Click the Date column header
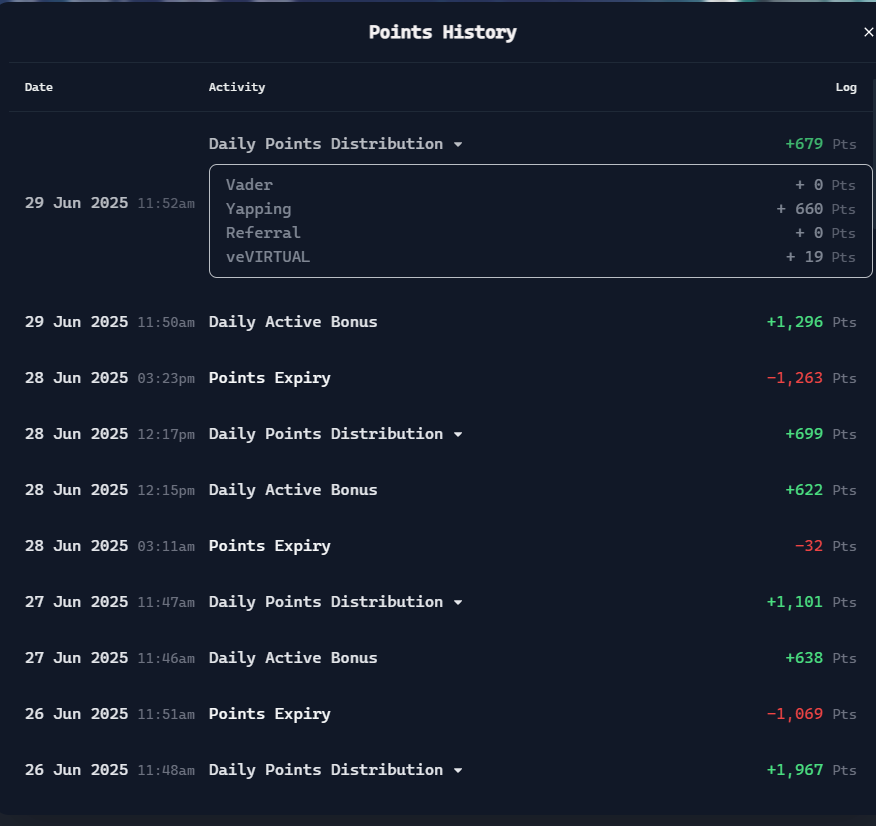This screenshot has width=876, height=826. click(39, 87)
